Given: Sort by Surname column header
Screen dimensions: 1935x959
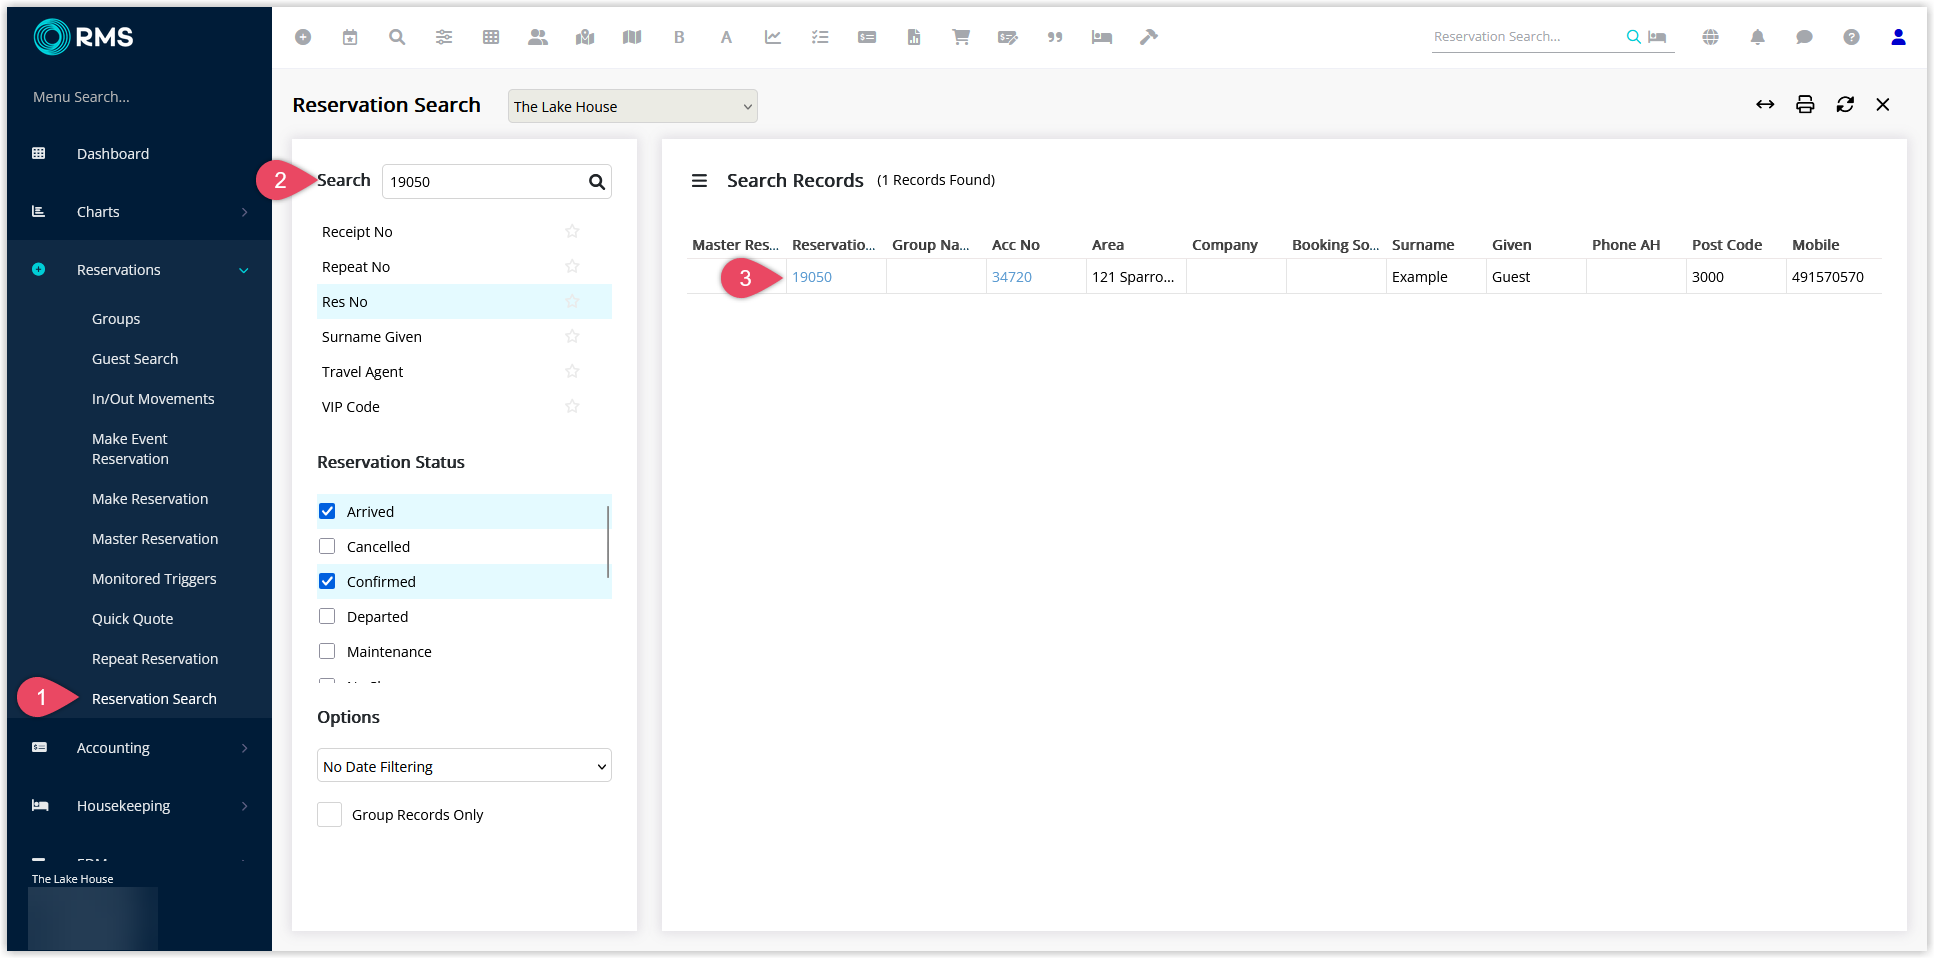Looking at the screenshot, I should coord(1423,245).
